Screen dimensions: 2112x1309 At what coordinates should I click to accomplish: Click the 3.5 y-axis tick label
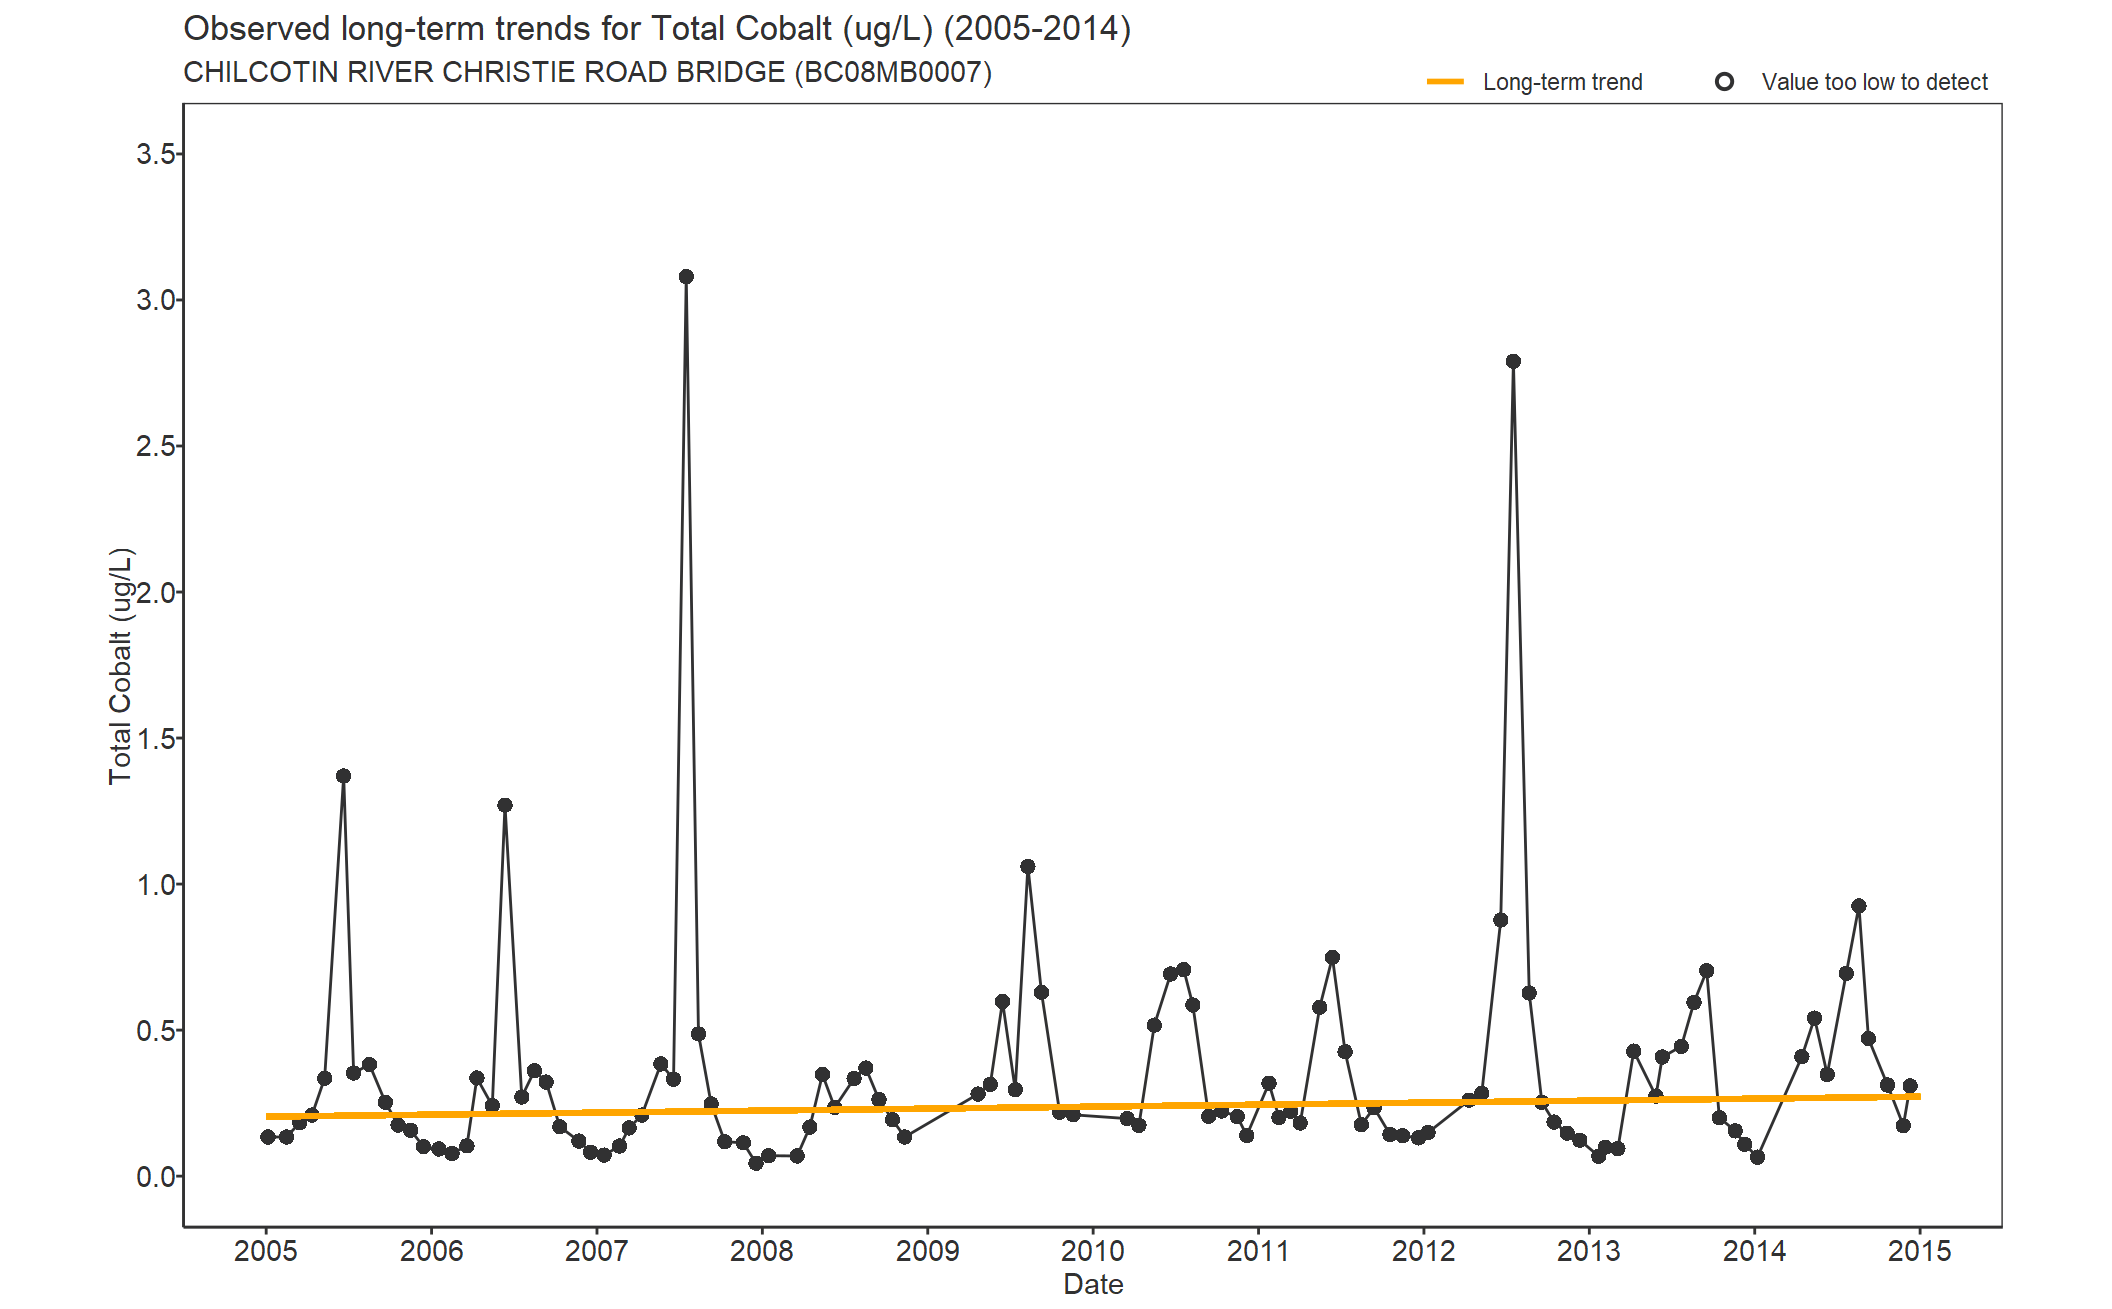click(x=156, y=154)
